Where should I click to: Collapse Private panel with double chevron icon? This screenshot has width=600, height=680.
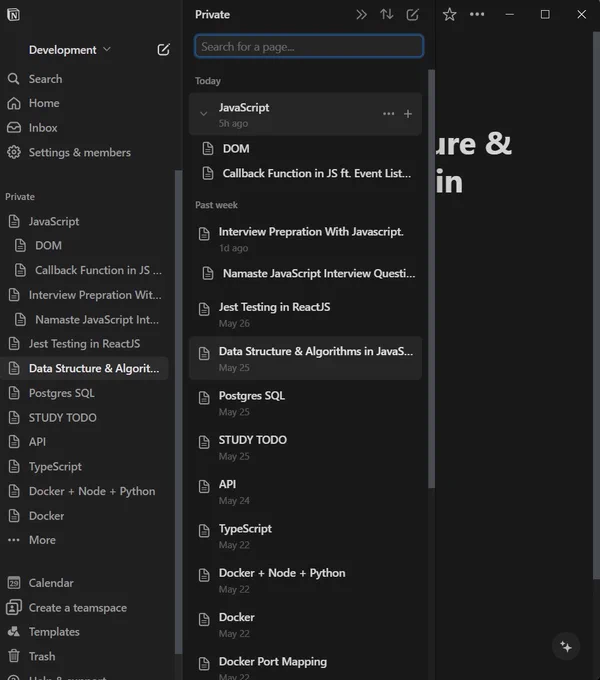coord(361,15)
